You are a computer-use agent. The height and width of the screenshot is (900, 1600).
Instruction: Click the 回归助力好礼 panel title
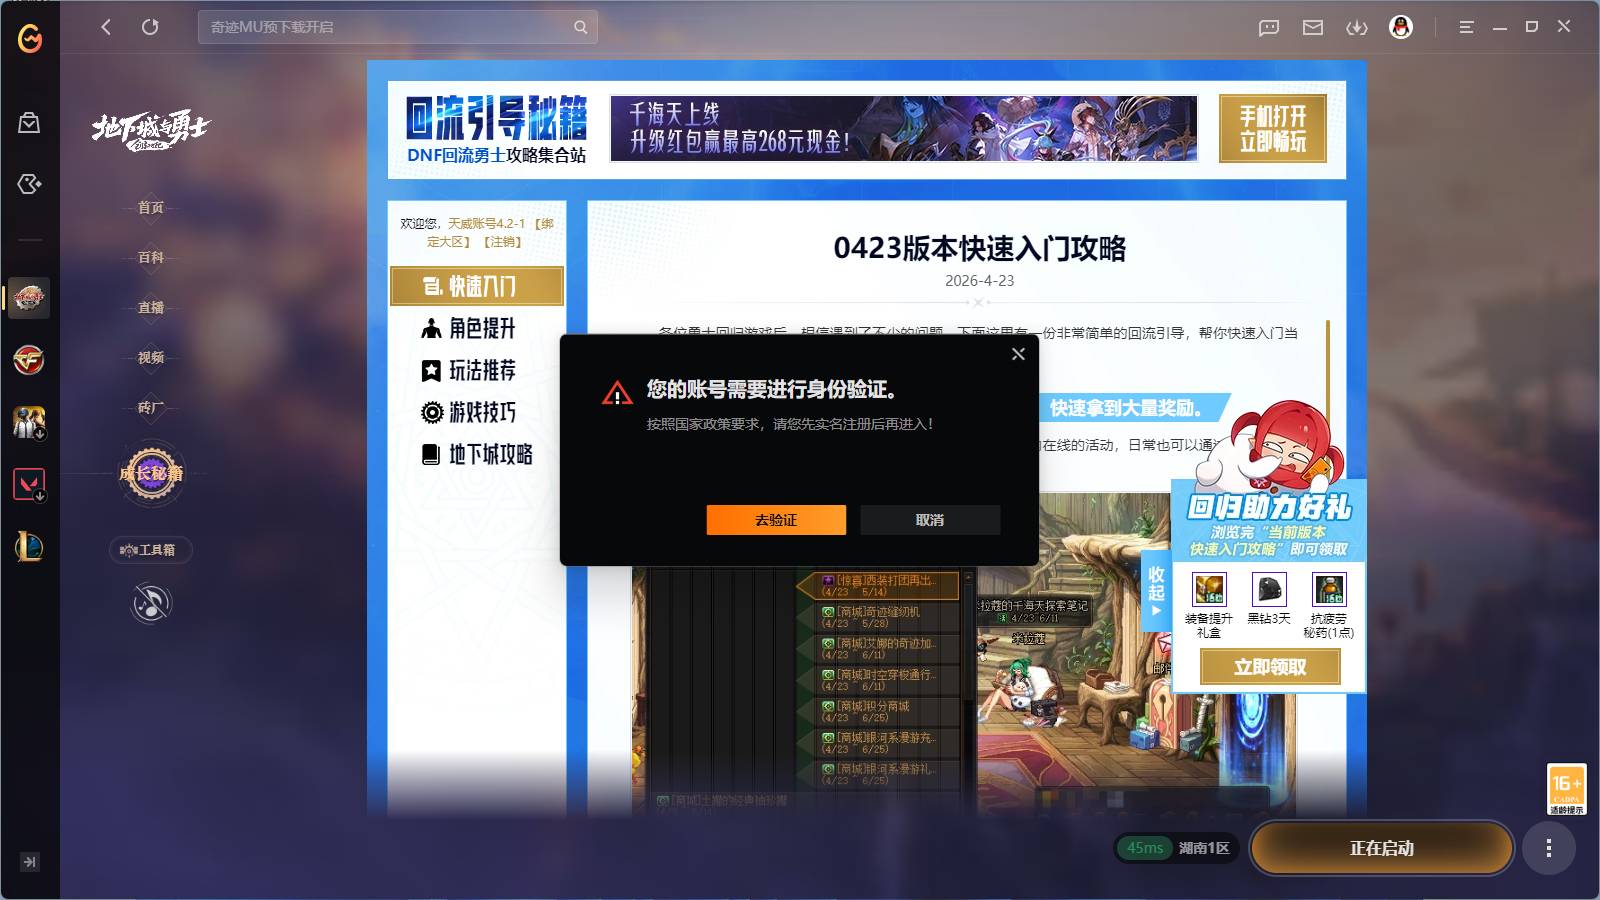coord(1269,507)
